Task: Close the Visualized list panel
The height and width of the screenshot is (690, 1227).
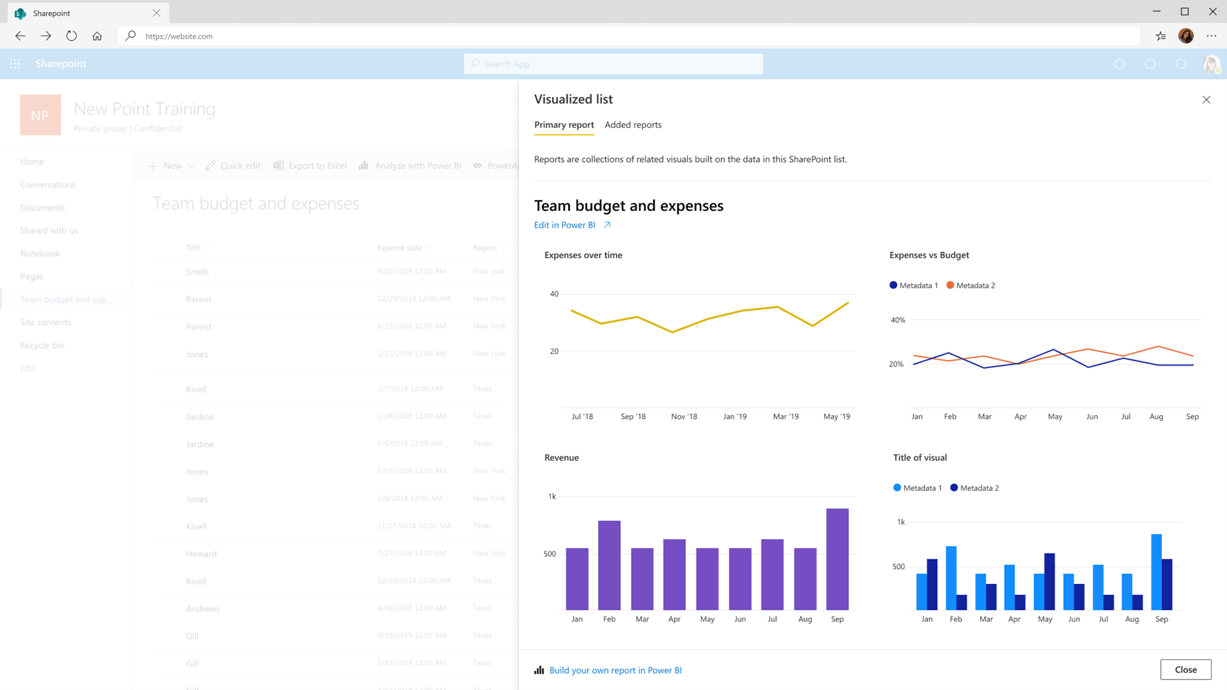Action: (x=1206, y=99)
